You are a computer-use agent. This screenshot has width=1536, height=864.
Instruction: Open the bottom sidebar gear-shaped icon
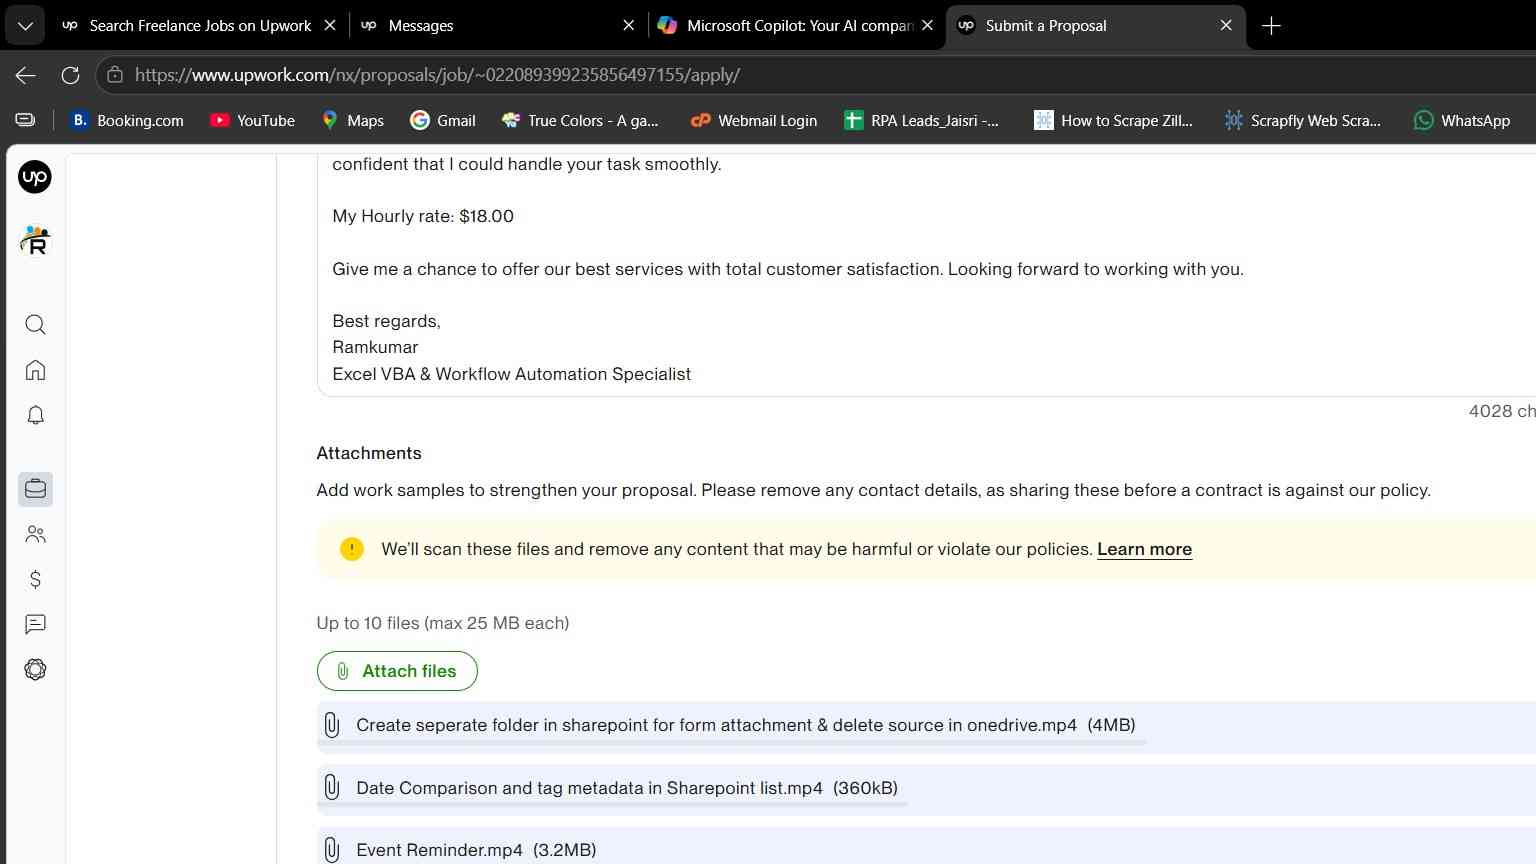tap(35, 670)
